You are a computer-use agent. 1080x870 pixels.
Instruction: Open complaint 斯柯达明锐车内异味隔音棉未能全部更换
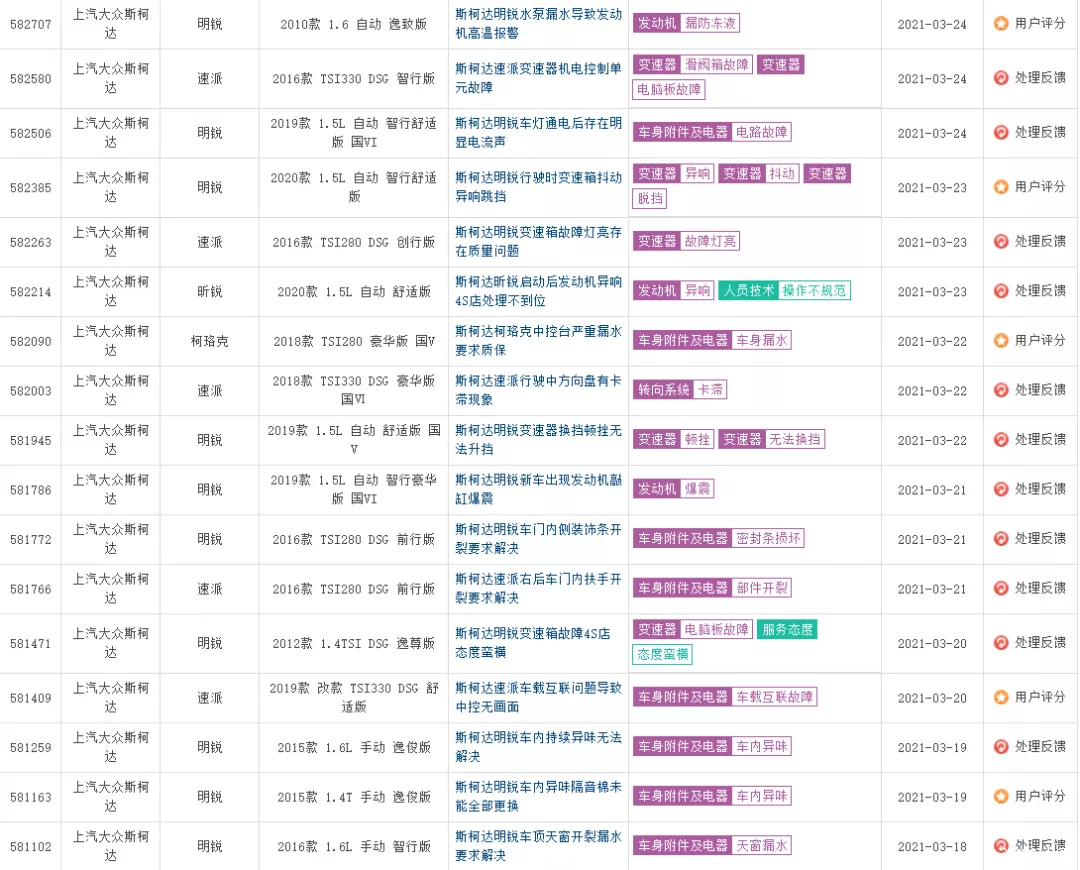tap(538, 796)
